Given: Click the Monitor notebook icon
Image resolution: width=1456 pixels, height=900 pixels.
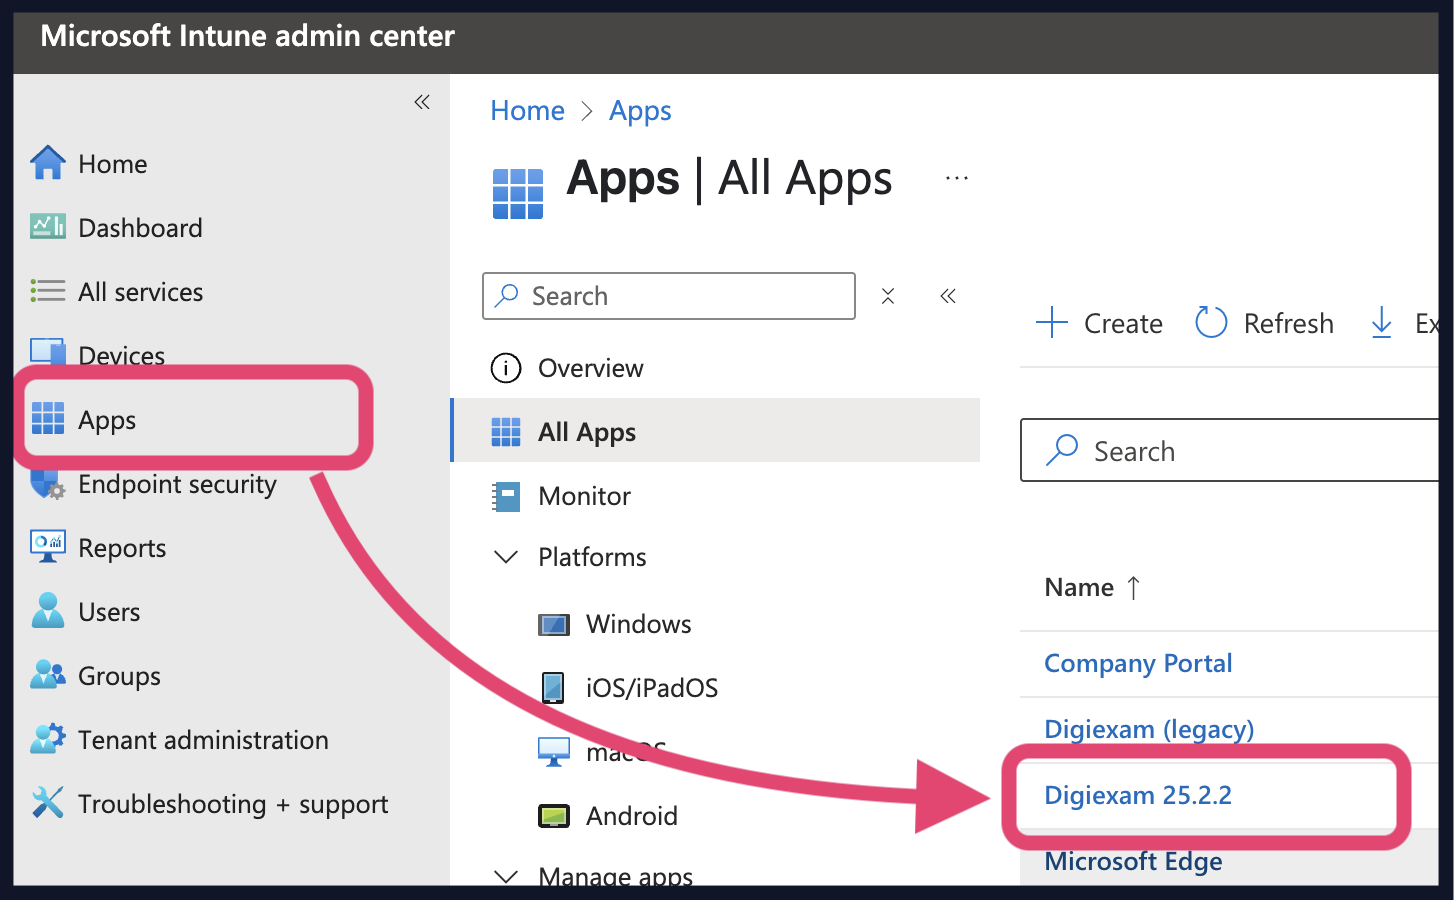Looking at the screenshot, I should pos(506,496).
